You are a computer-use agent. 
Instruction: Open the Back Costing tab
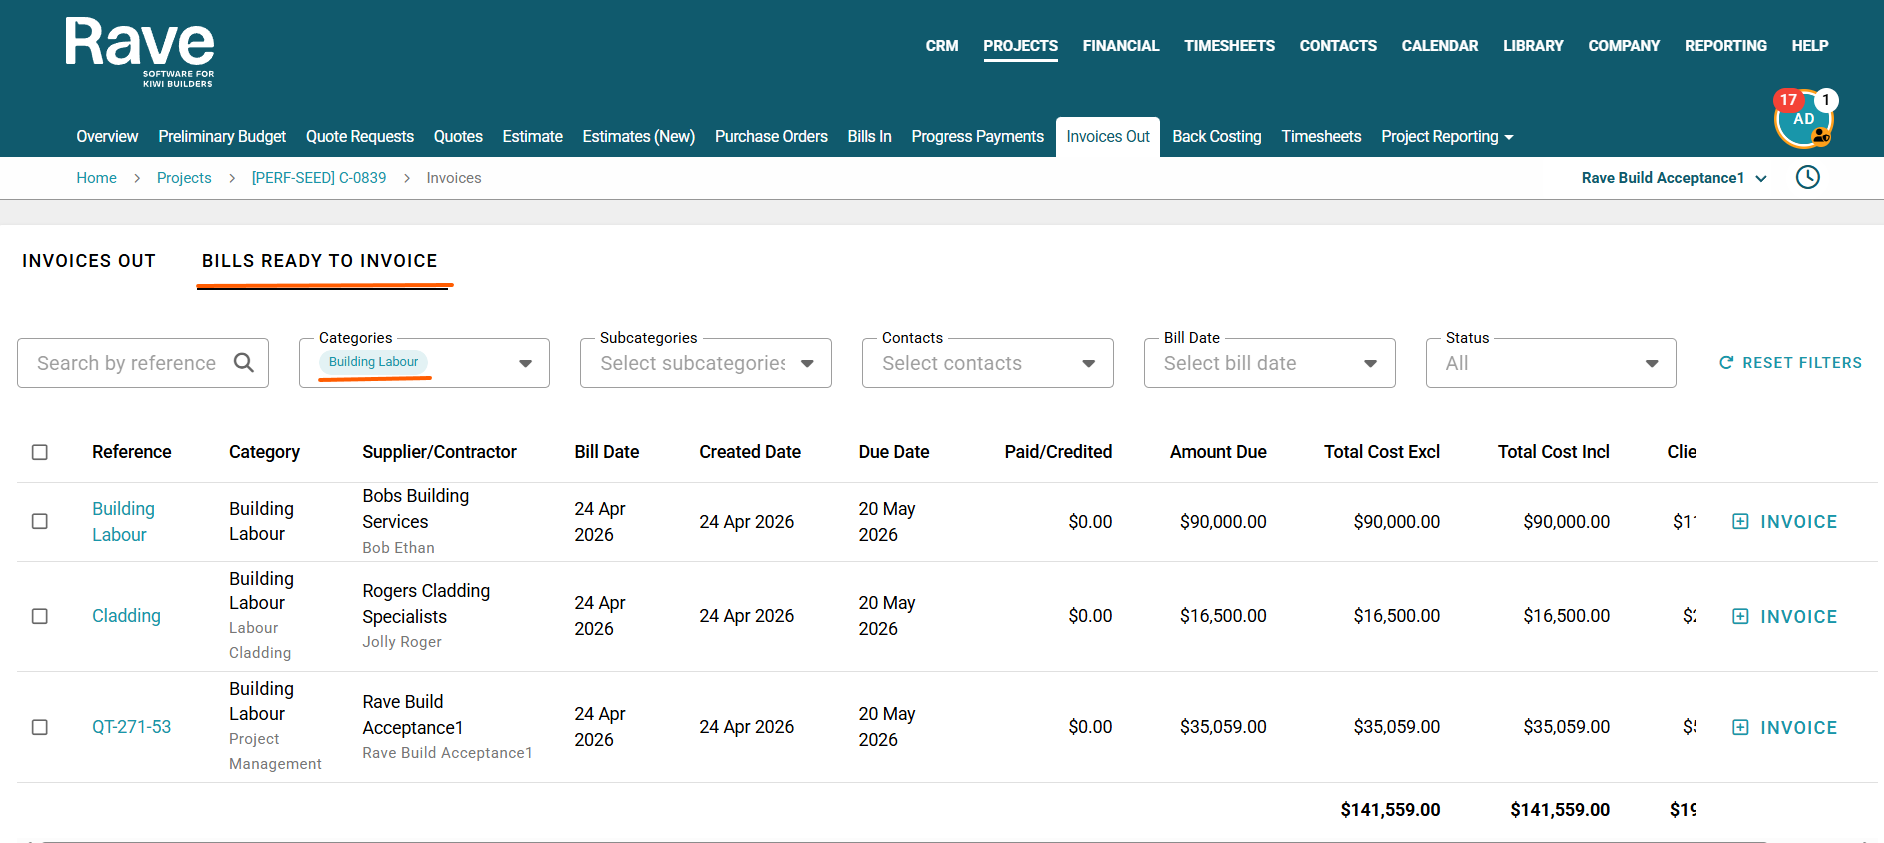click(1217, 137)
